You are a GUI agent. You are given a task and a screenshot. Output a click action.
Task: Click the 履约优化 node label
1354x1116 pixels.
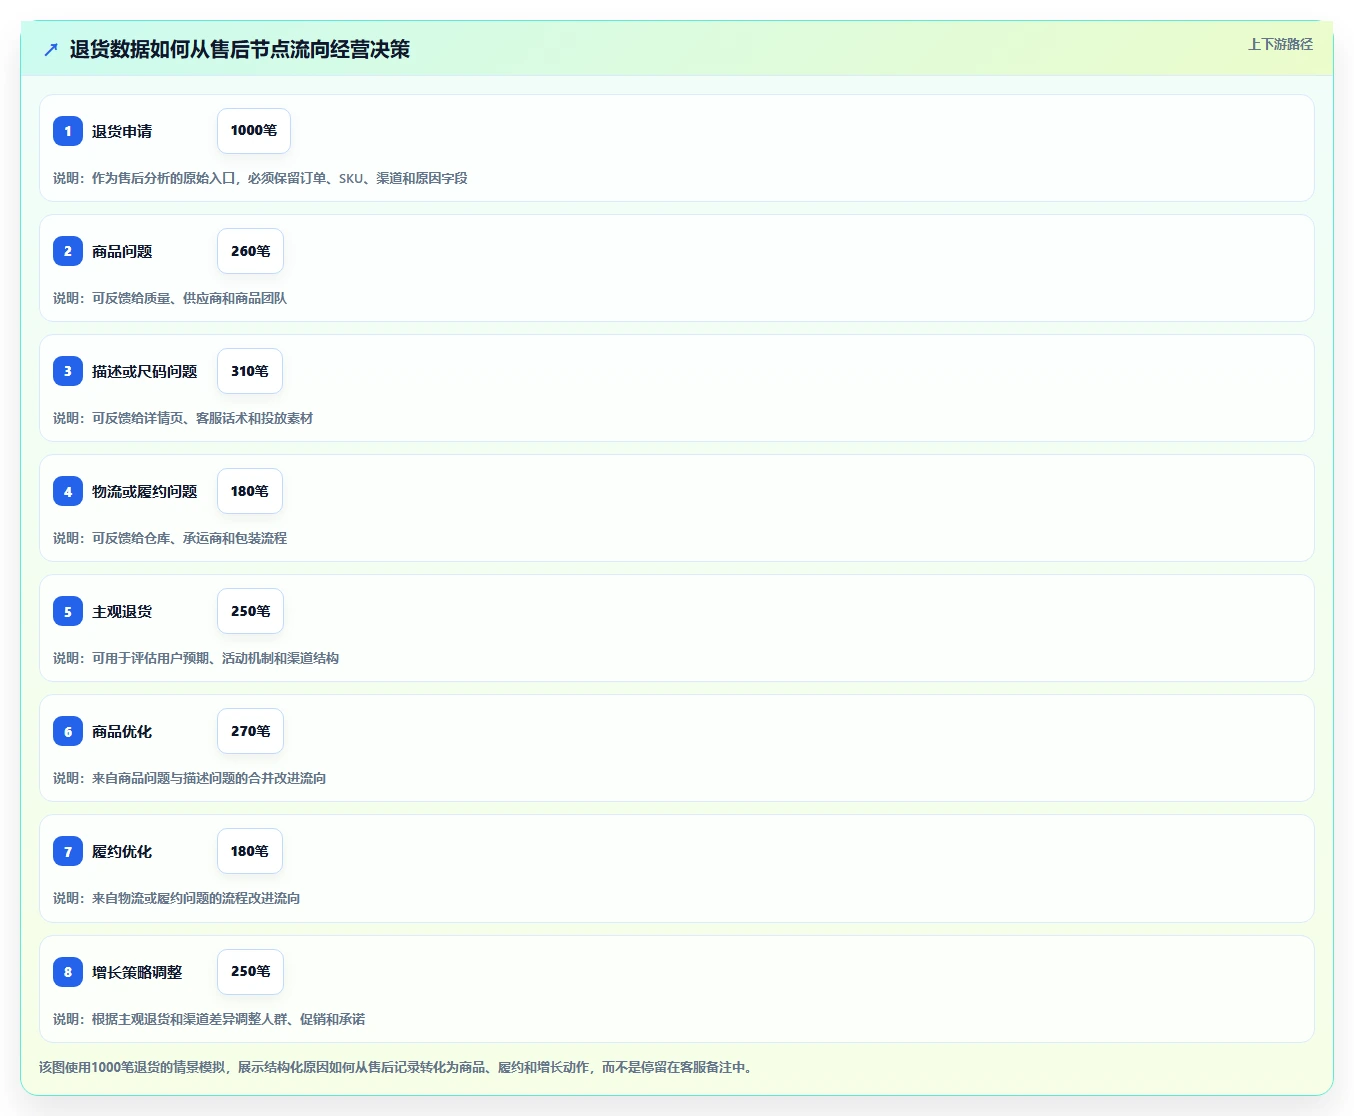(122, 851)
